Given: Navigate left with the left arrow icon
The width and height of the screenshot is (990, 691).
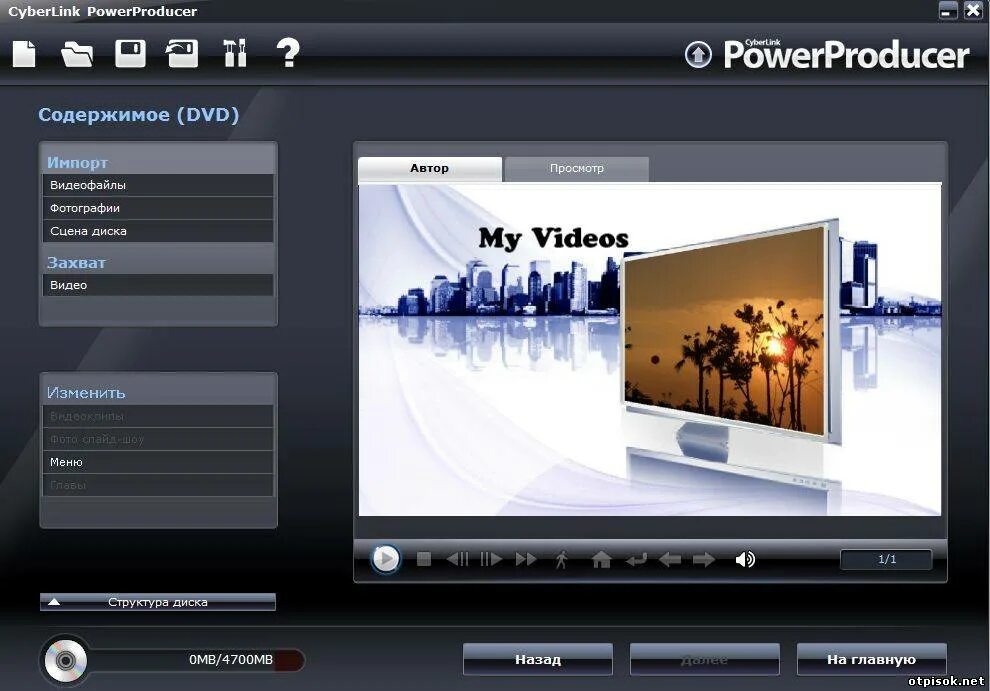Looking at the screenshot, I should [x=670, y=559].
